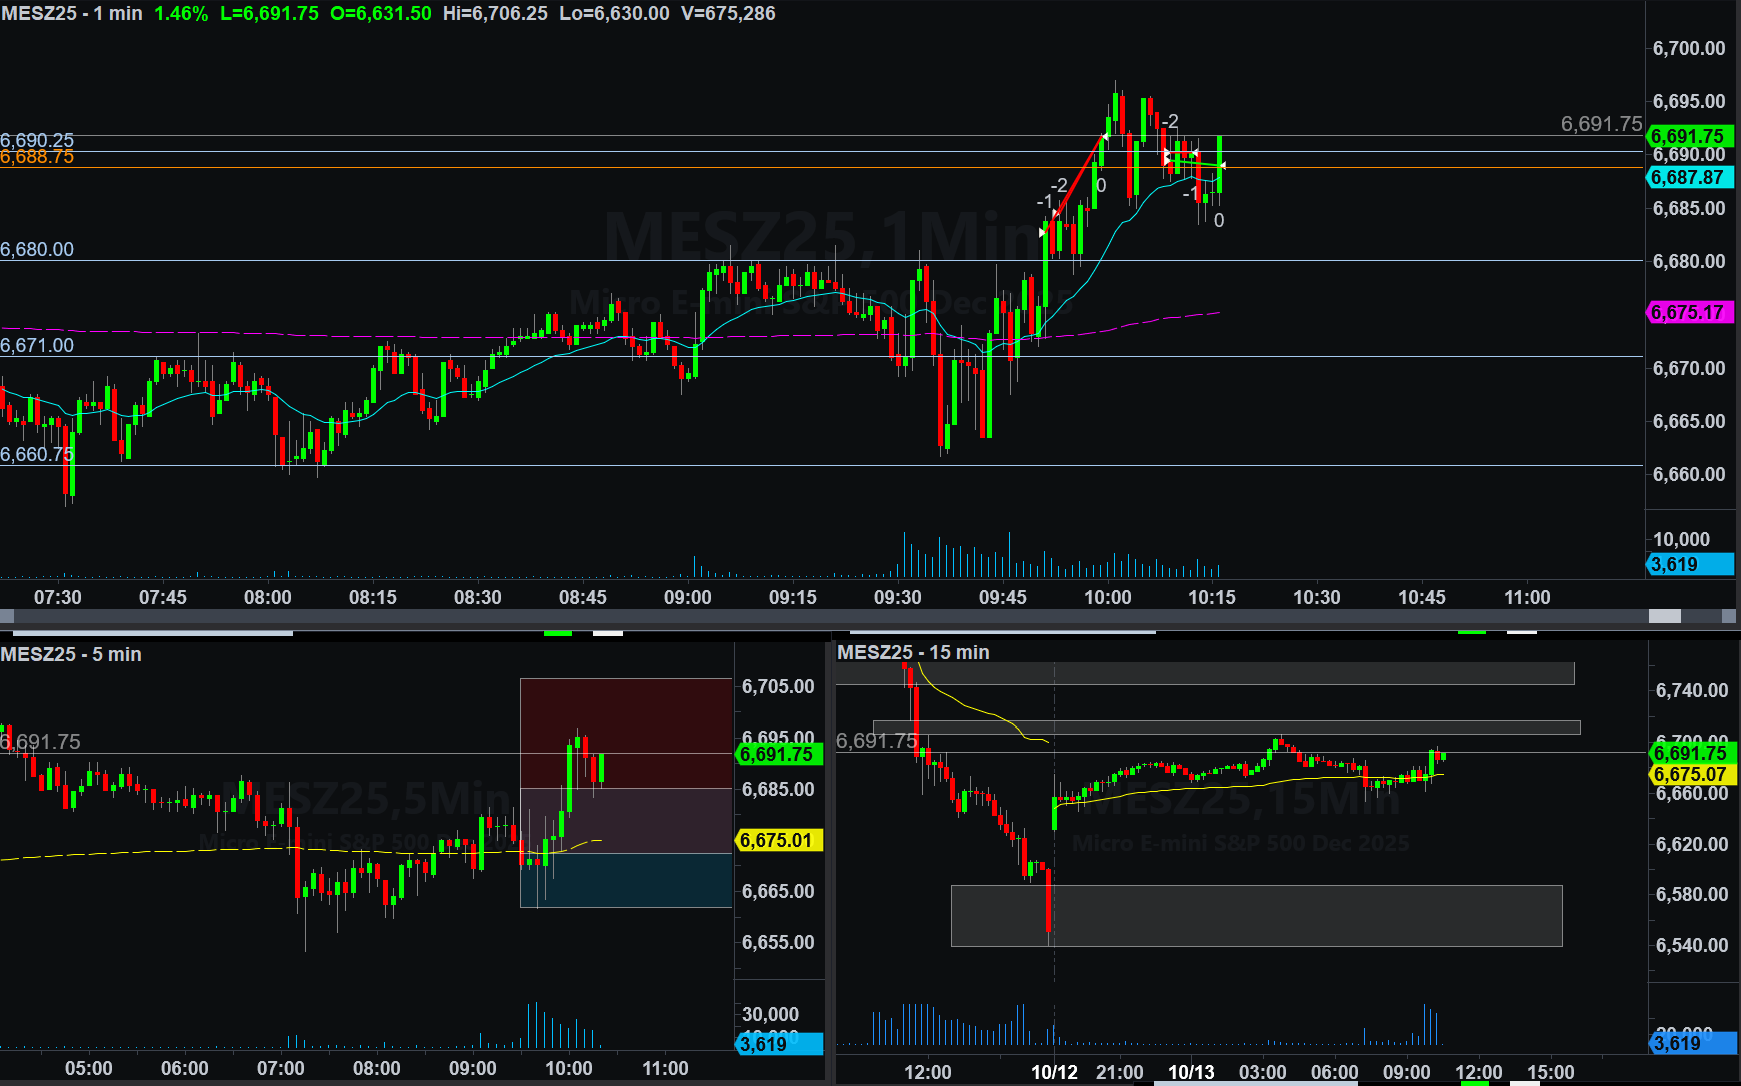Click the dark red stop zone on 5-min chart

pyautogui.click(x=626, y=732)
